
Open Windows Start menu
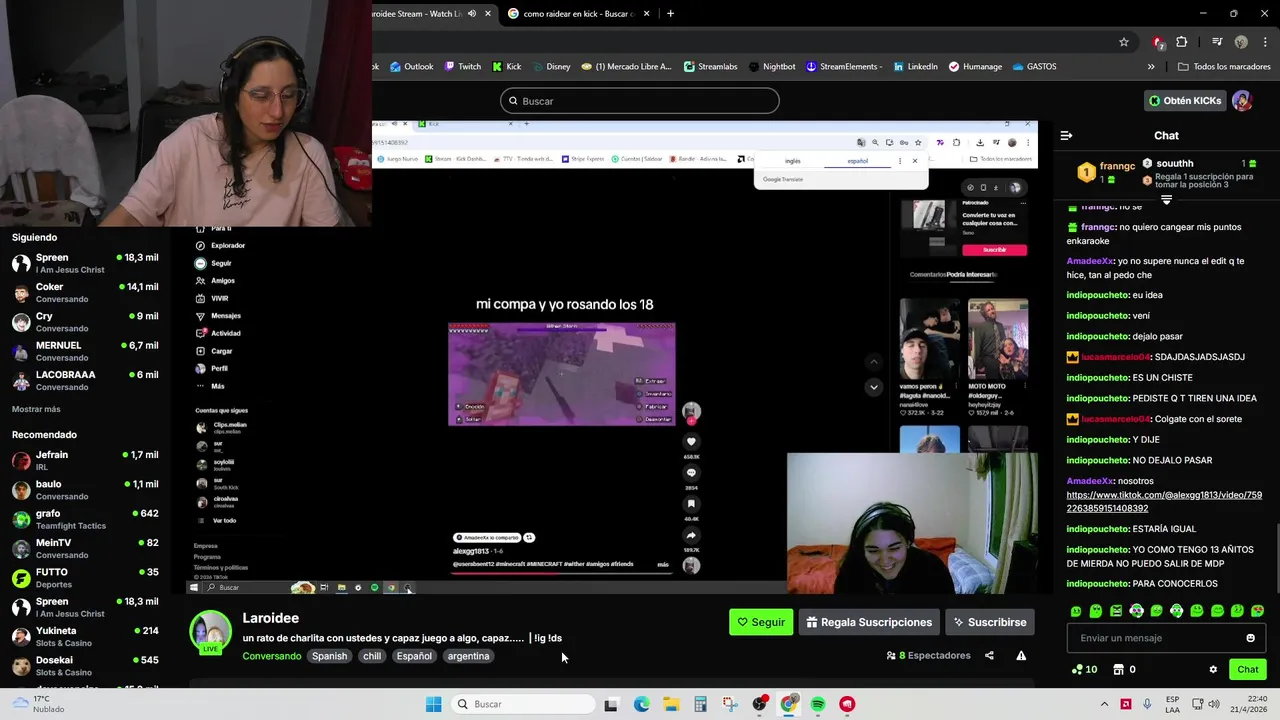pos(433,704)
